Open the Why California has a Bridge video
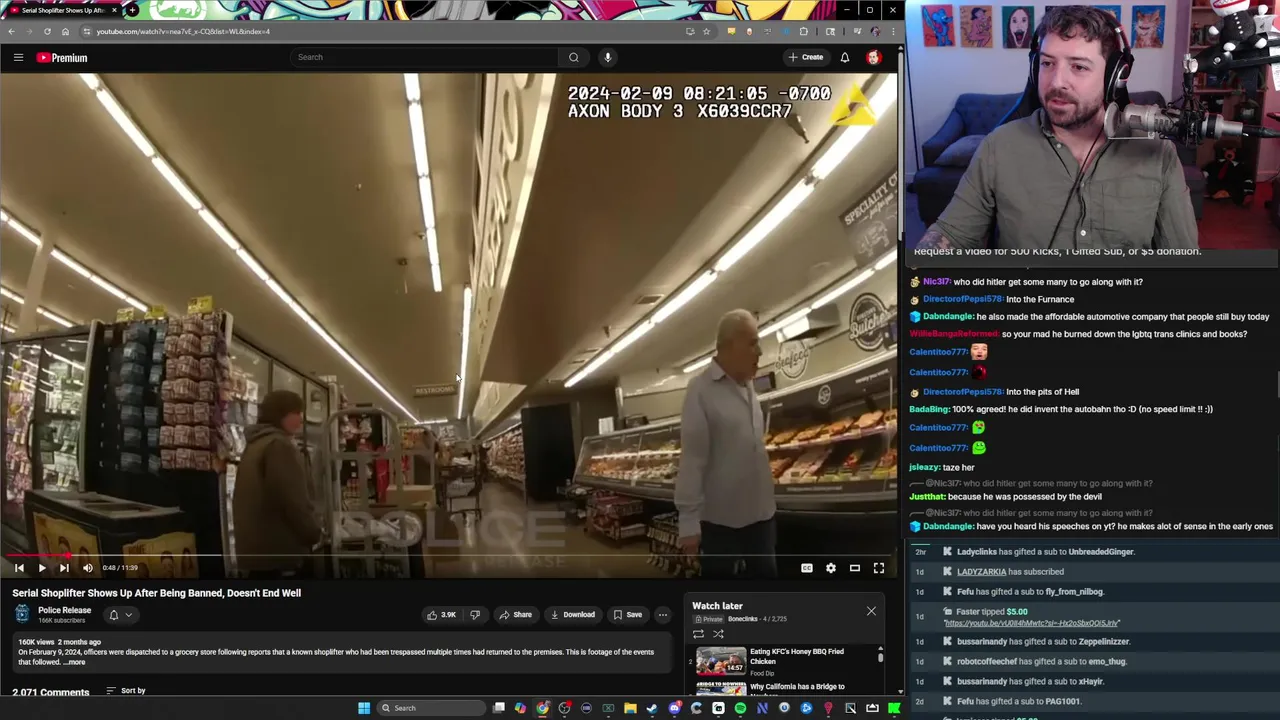This screenshot has width=1280, height=720. pos(797,687)
